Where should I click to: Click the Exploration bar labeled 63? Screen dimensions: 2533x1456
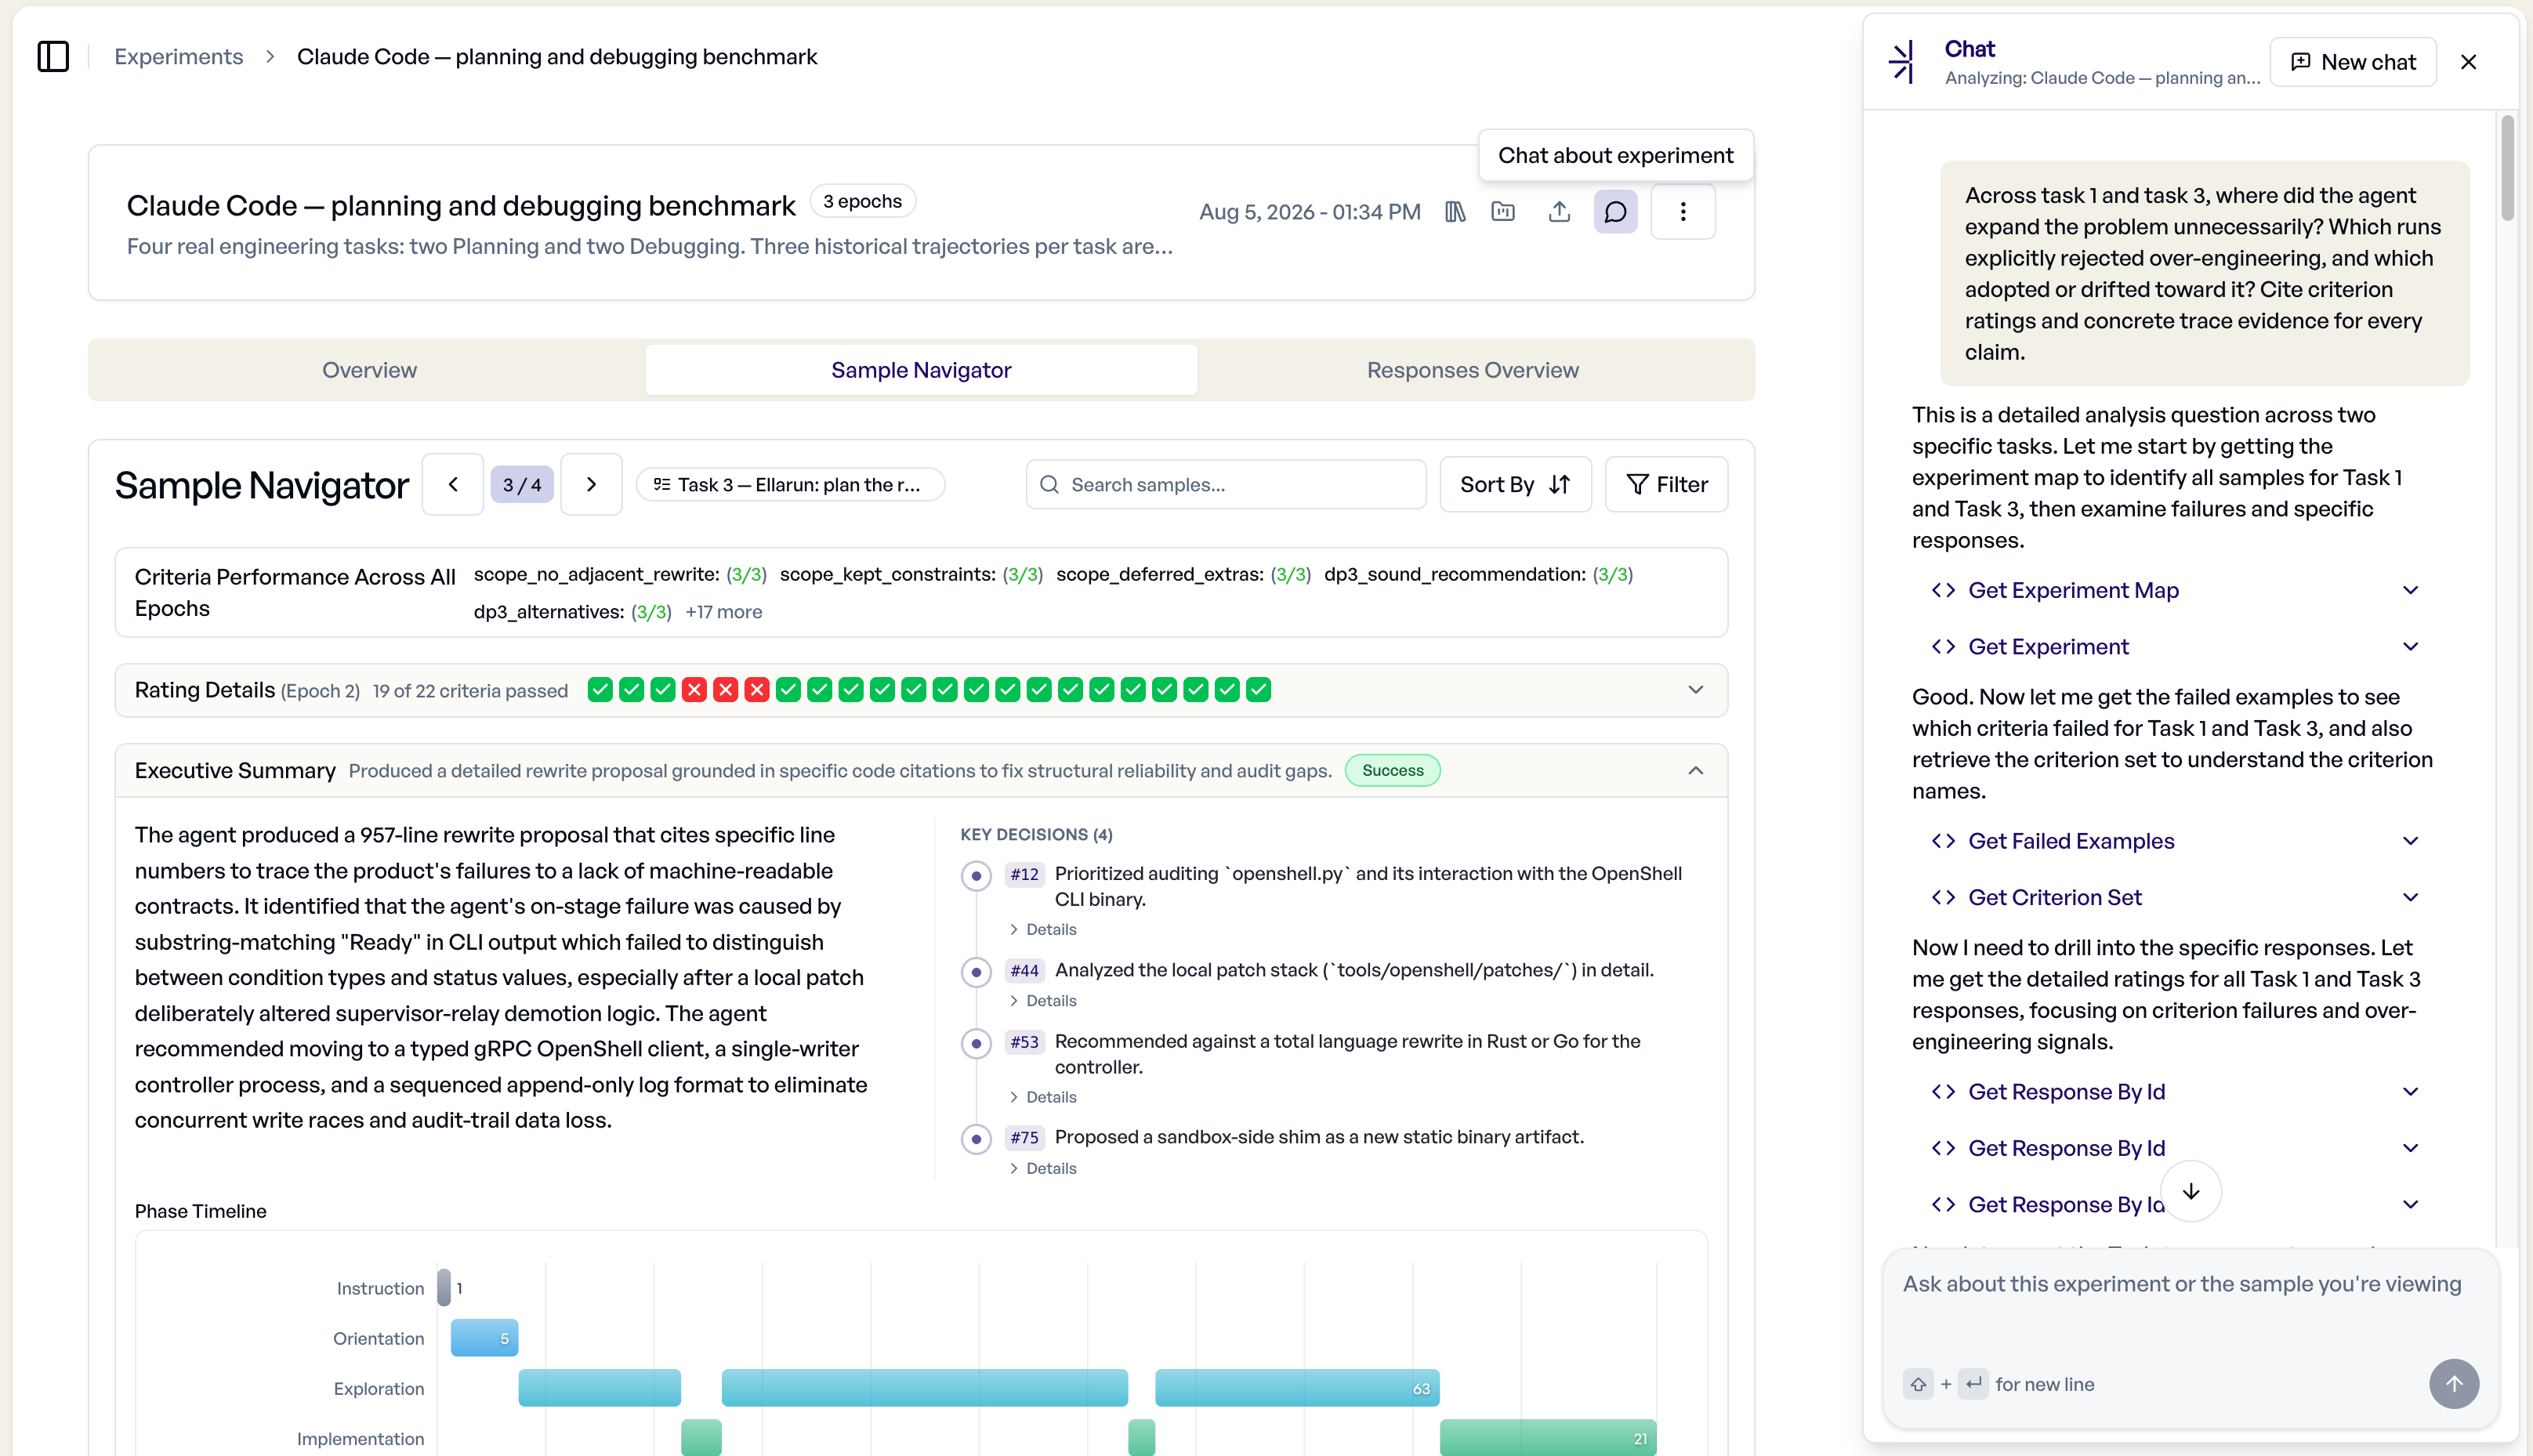[1297, 1389]
